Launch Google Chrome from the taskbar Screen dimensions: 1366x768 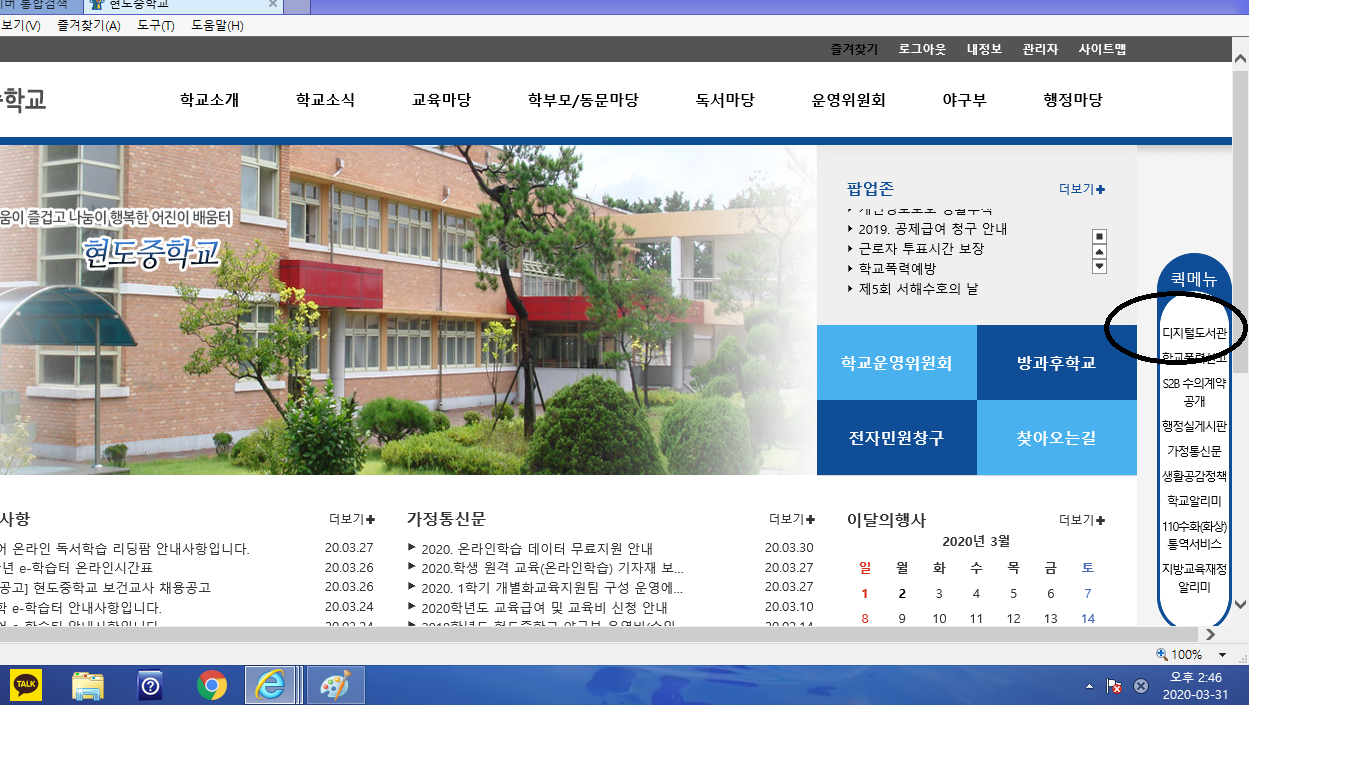(x=212, y=686)
